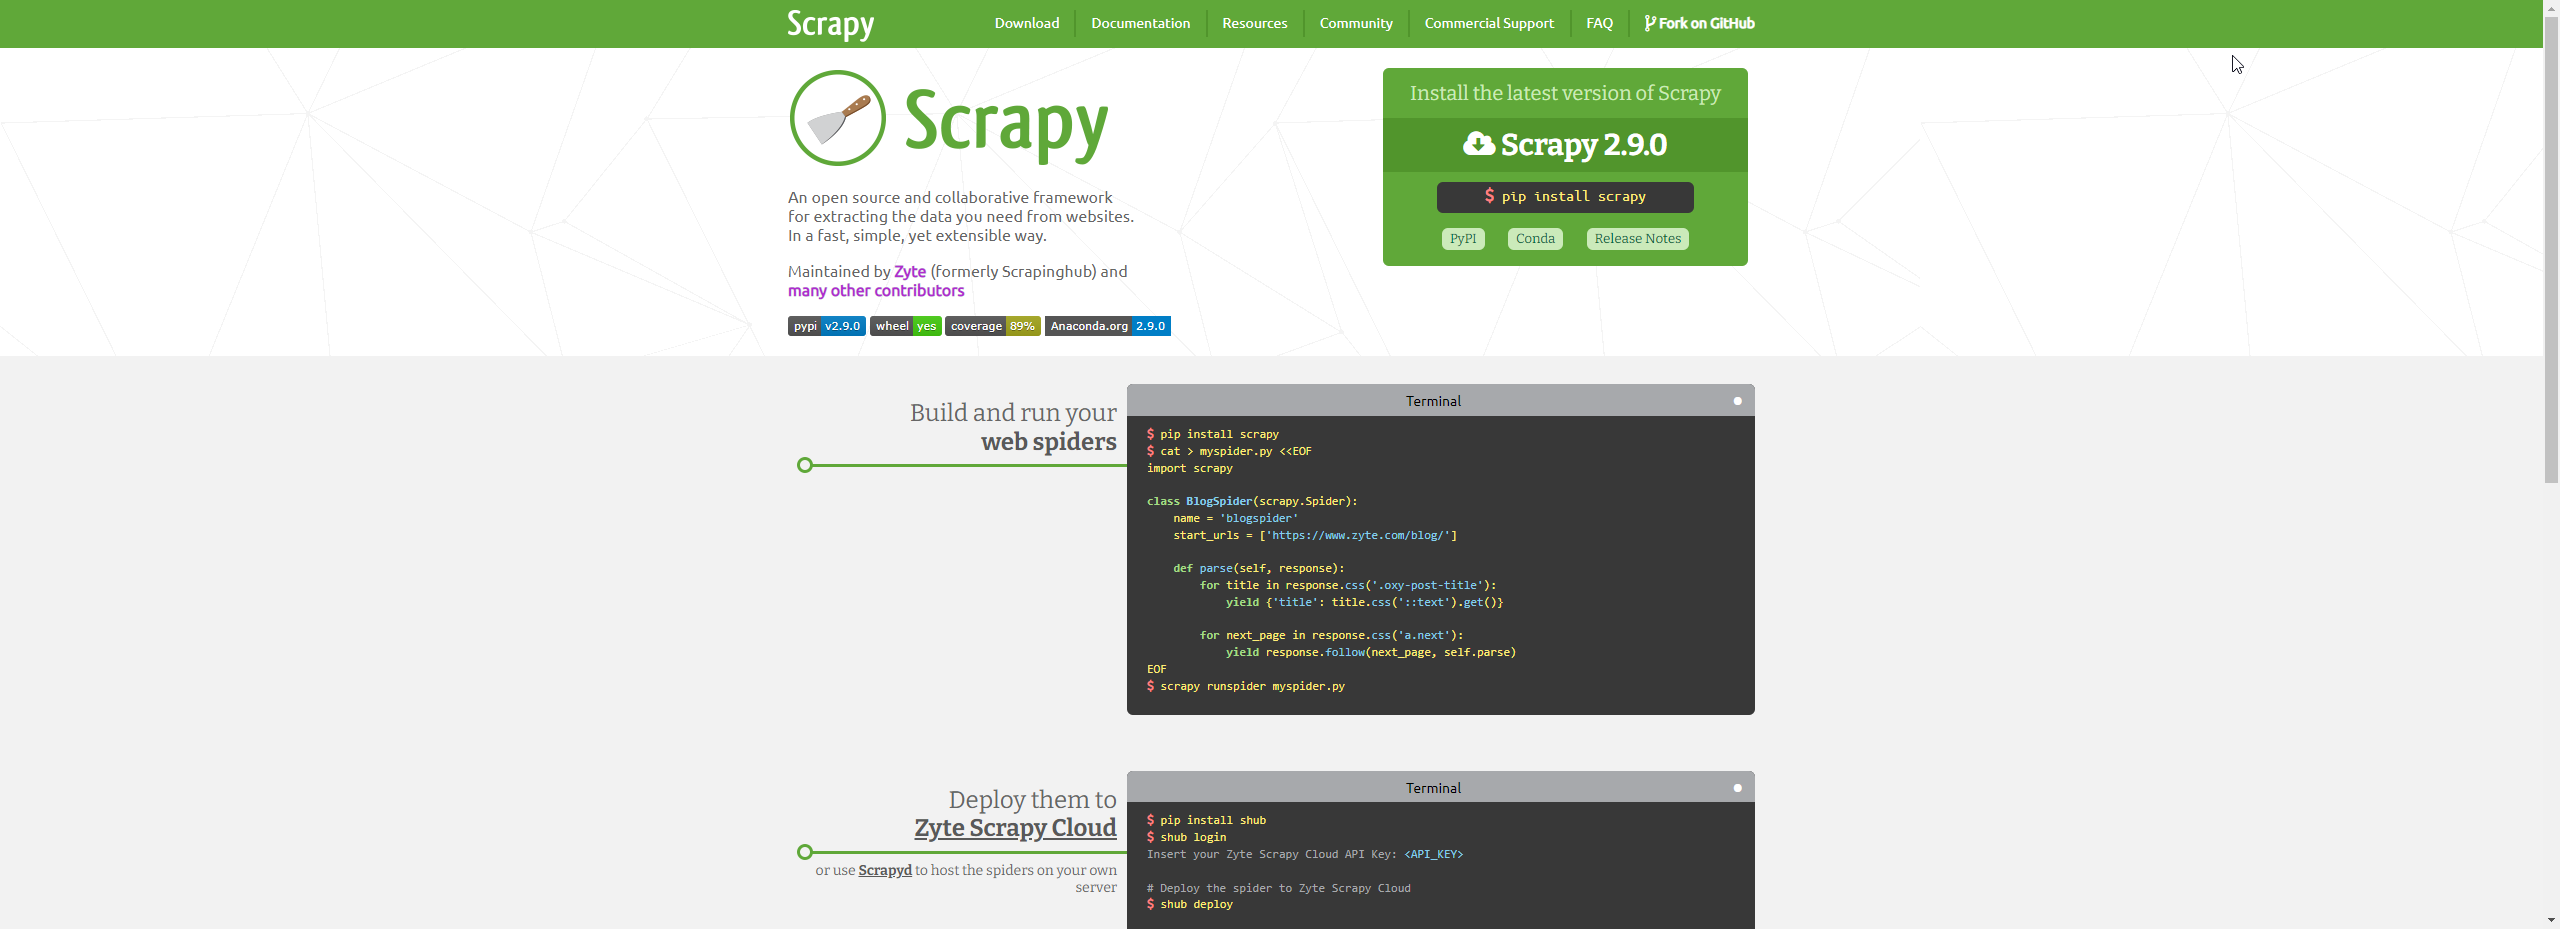Screen dimensions: 2560x929
Task: Open the Commercial Support menu item
Action: [x=1489, y=23]
